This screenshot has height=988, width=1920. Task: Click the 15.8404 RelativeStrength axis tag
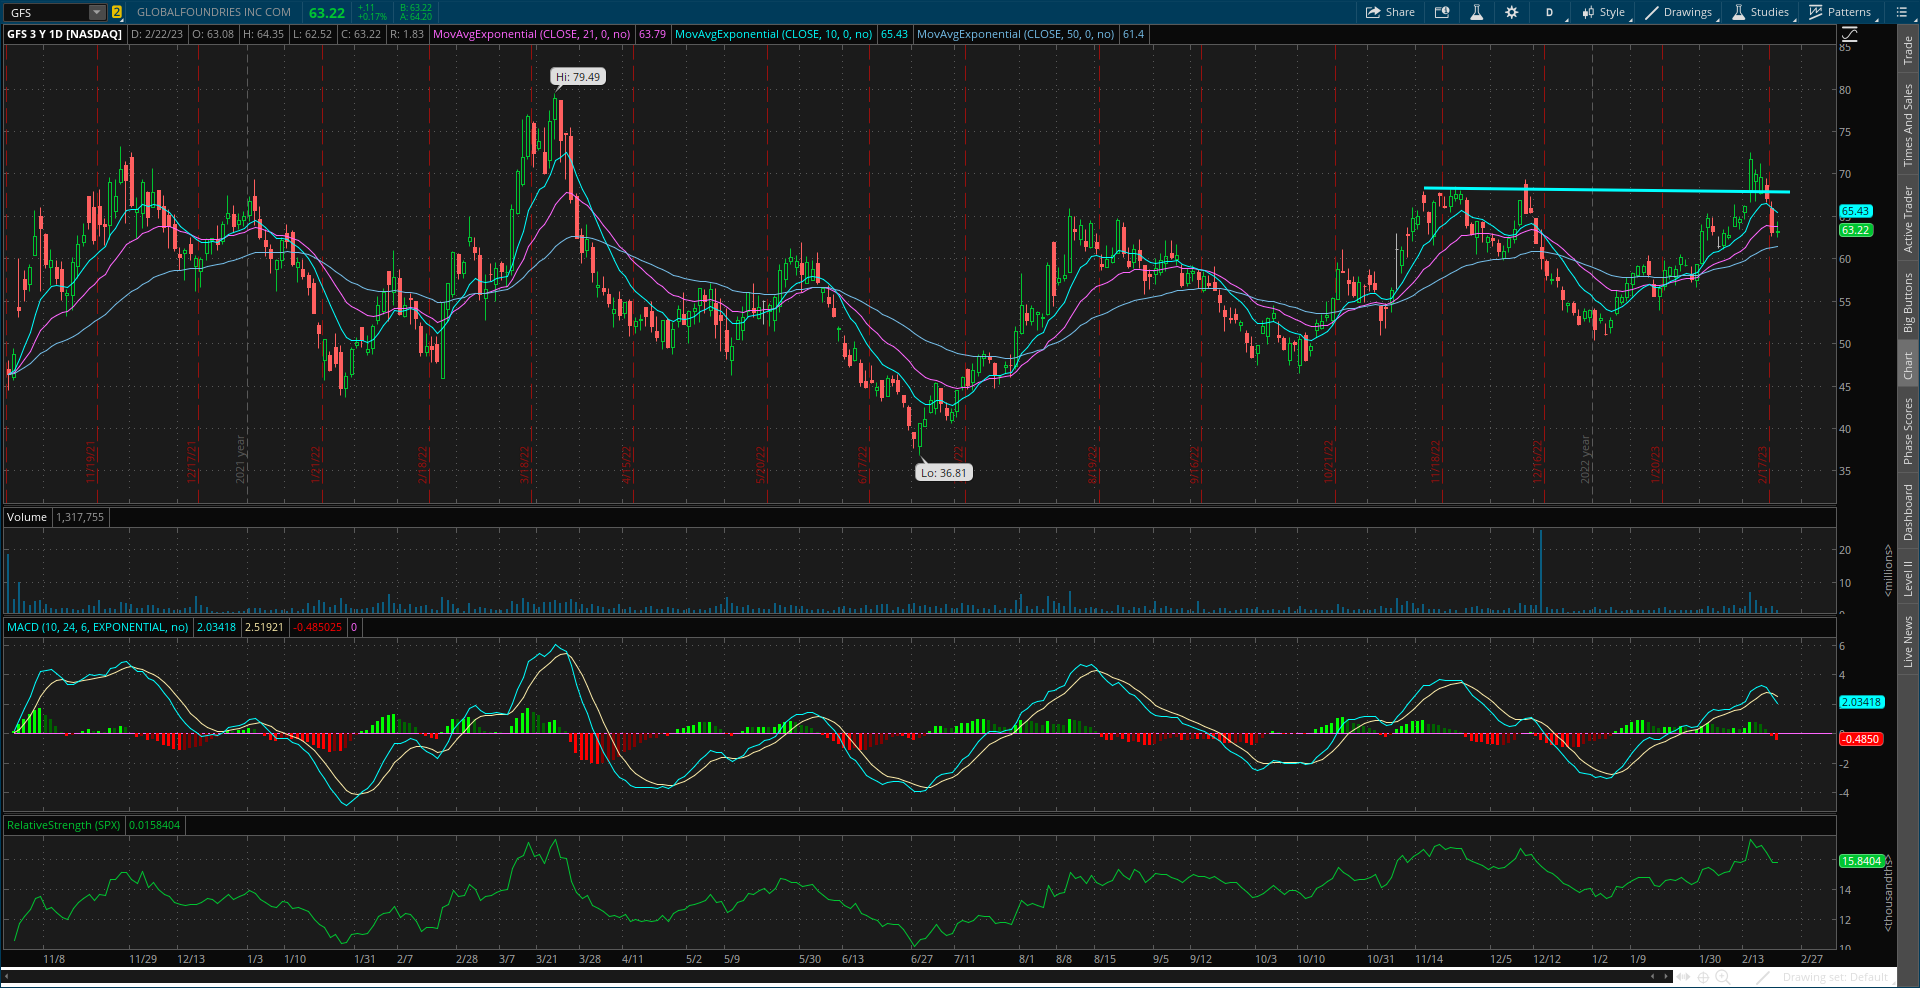click(x=1861, y=861)
